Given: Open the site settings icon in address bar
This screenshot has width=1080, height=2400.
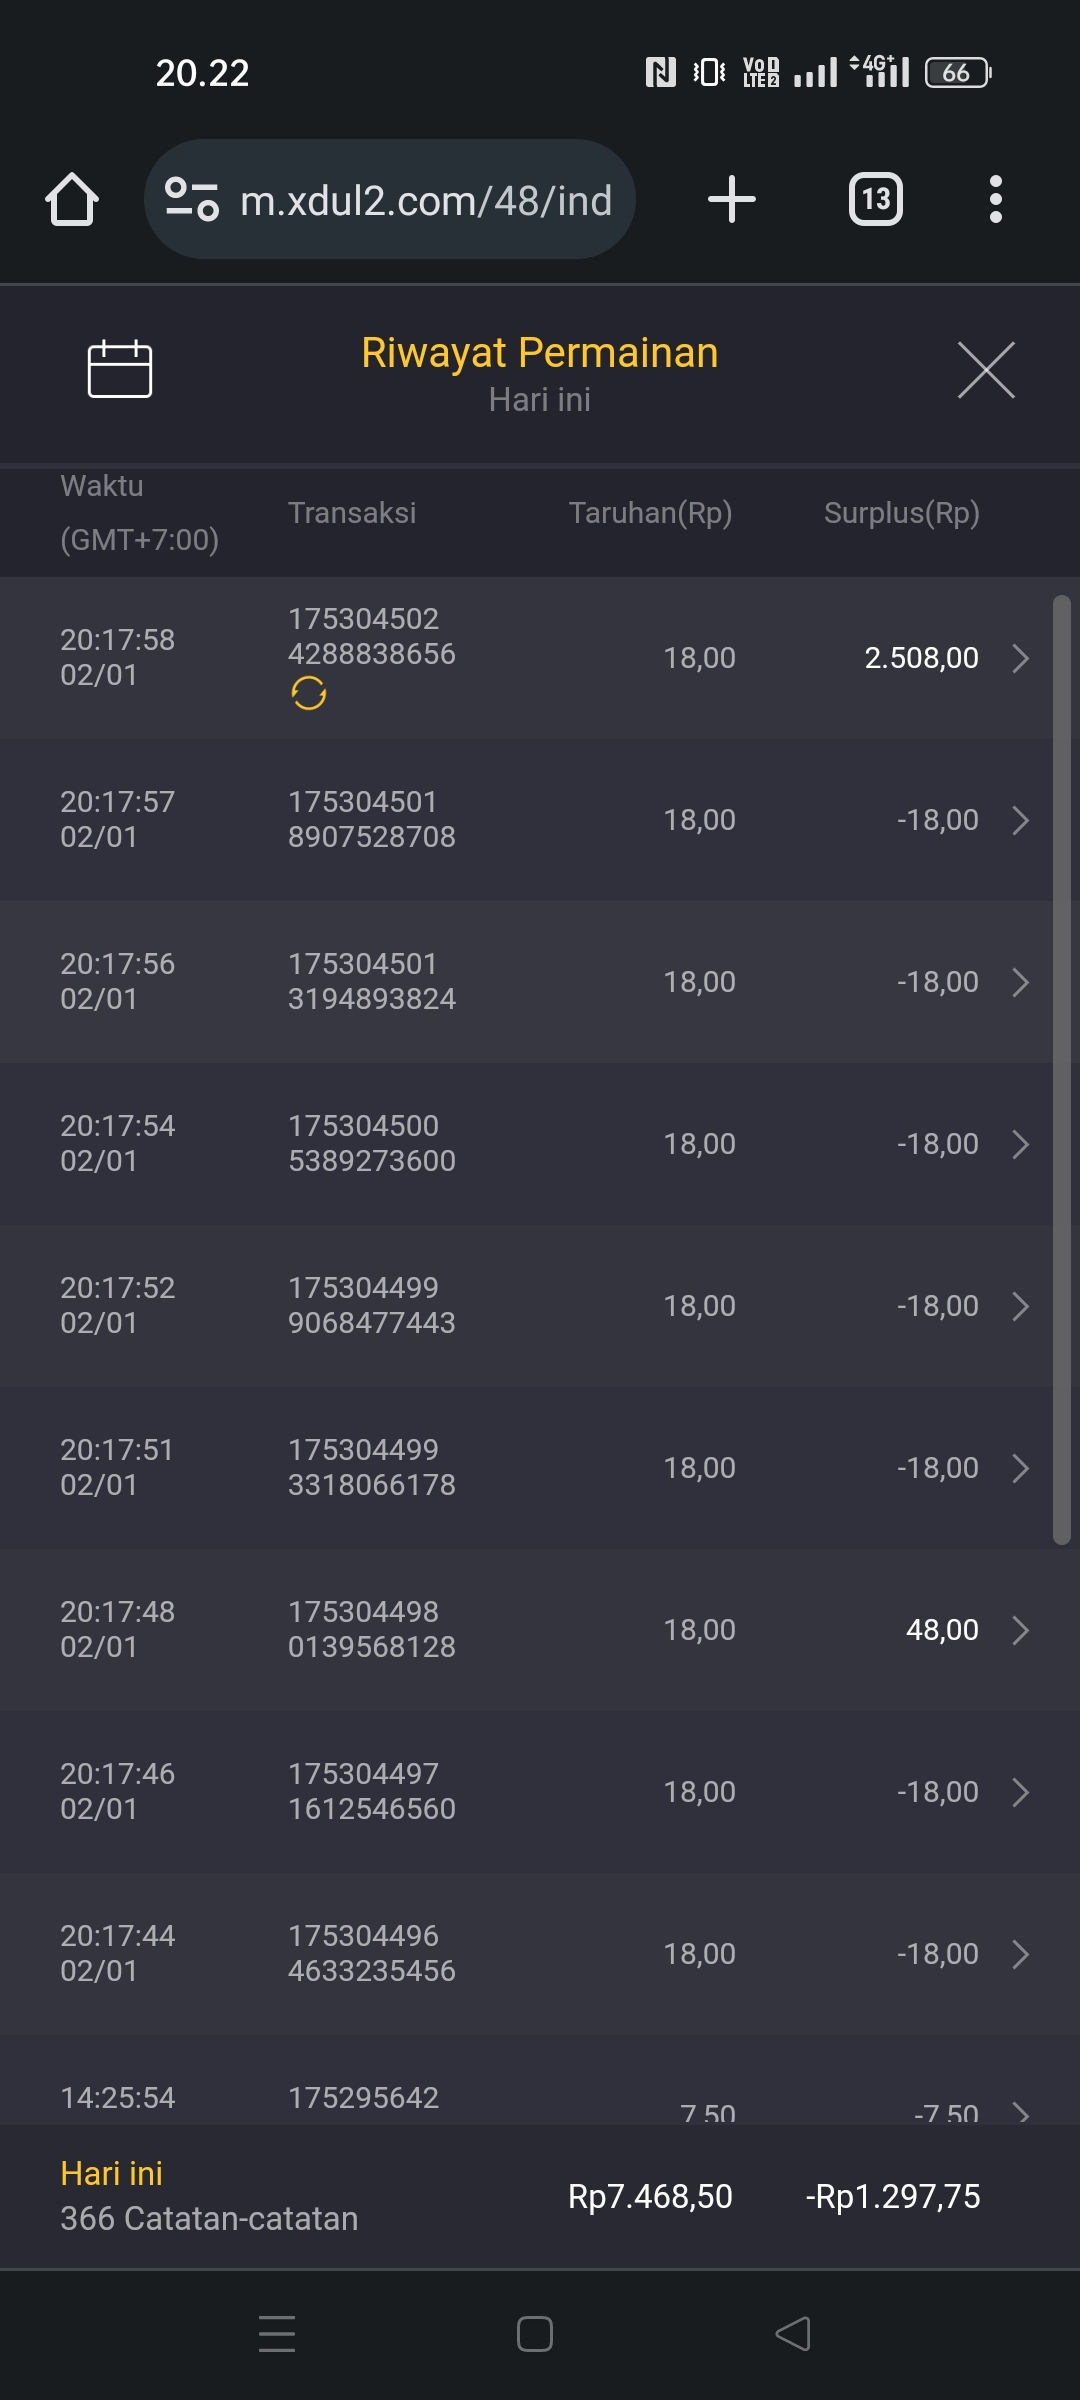Looking at the screenshot, I should click(x=191, y=199).
